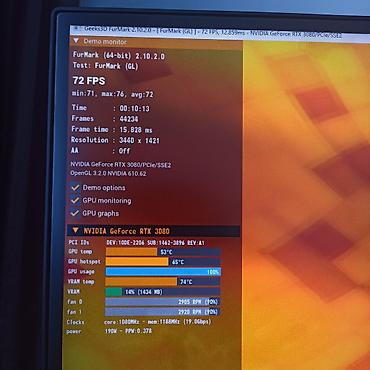Viewport: 370px width, 370px height.
Task: Click the Geeks3D FurMark window title bar
Action: click(220, 33)
